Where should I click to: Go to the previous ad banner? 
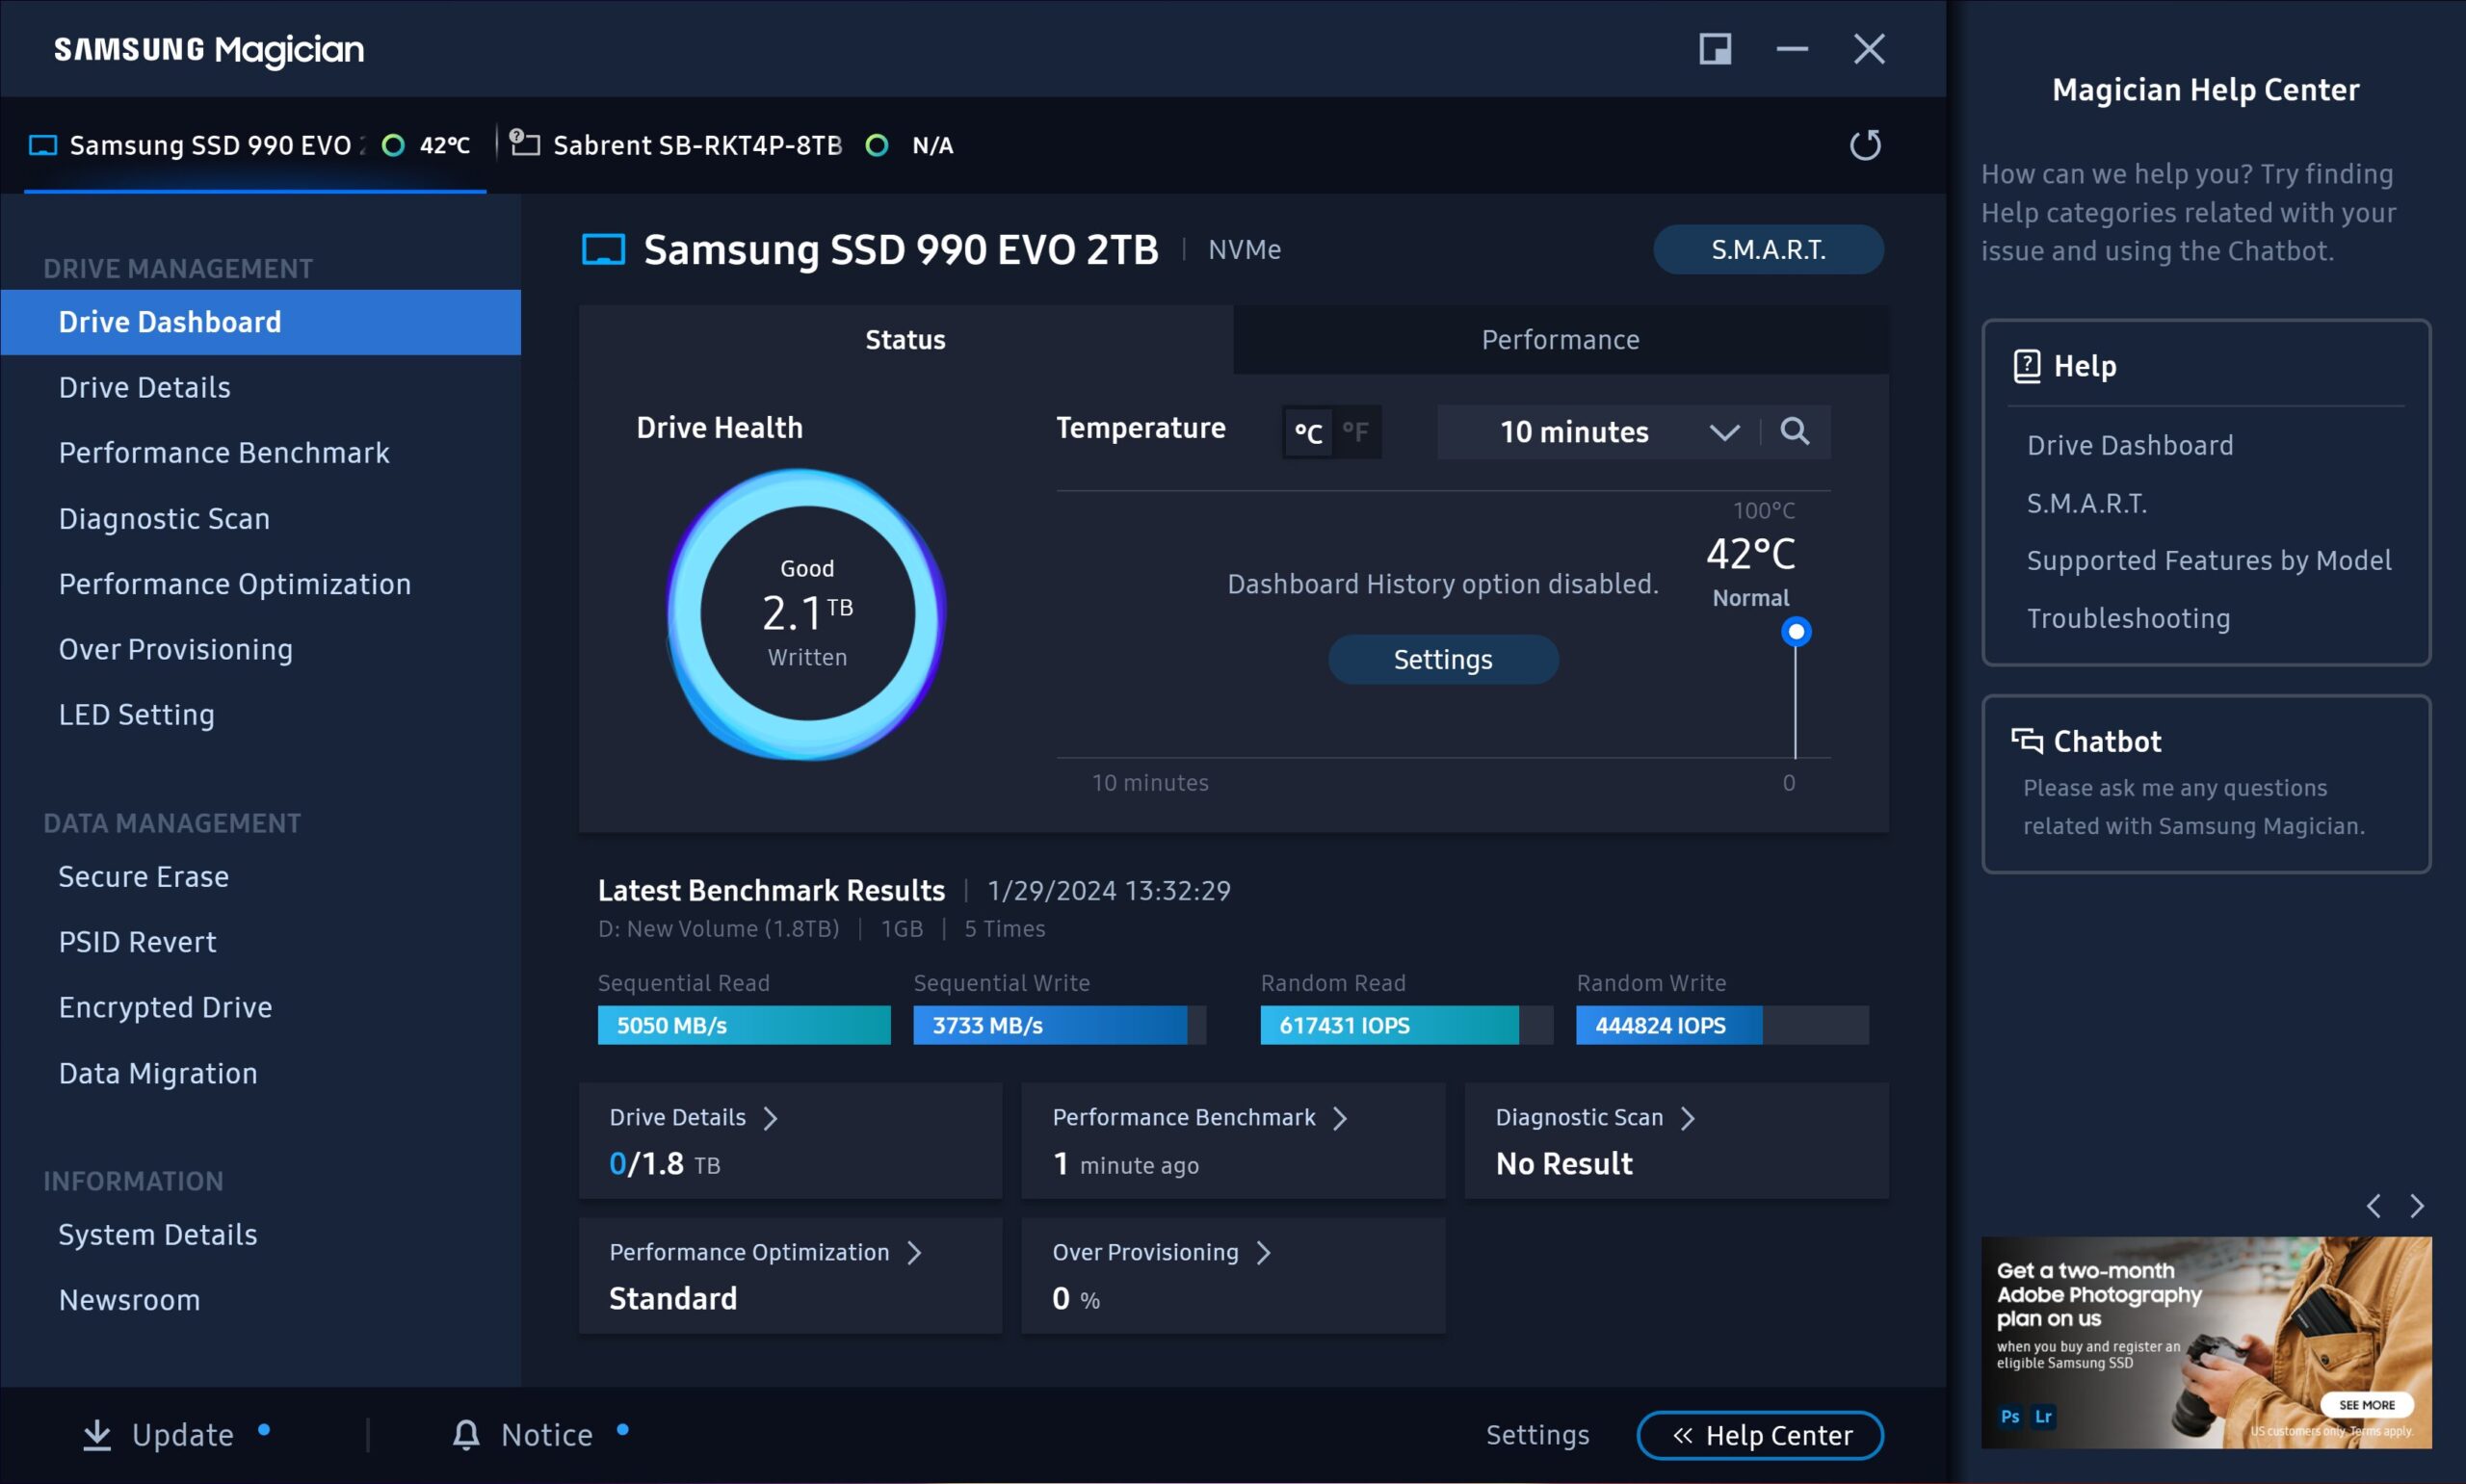click(2373, 1206)
